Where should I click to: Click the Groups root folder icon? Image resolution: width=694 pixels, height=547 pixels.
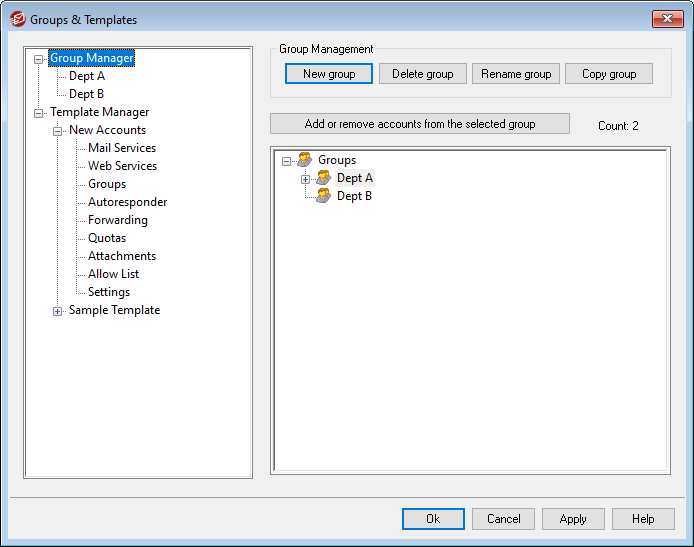coord(304,160)
